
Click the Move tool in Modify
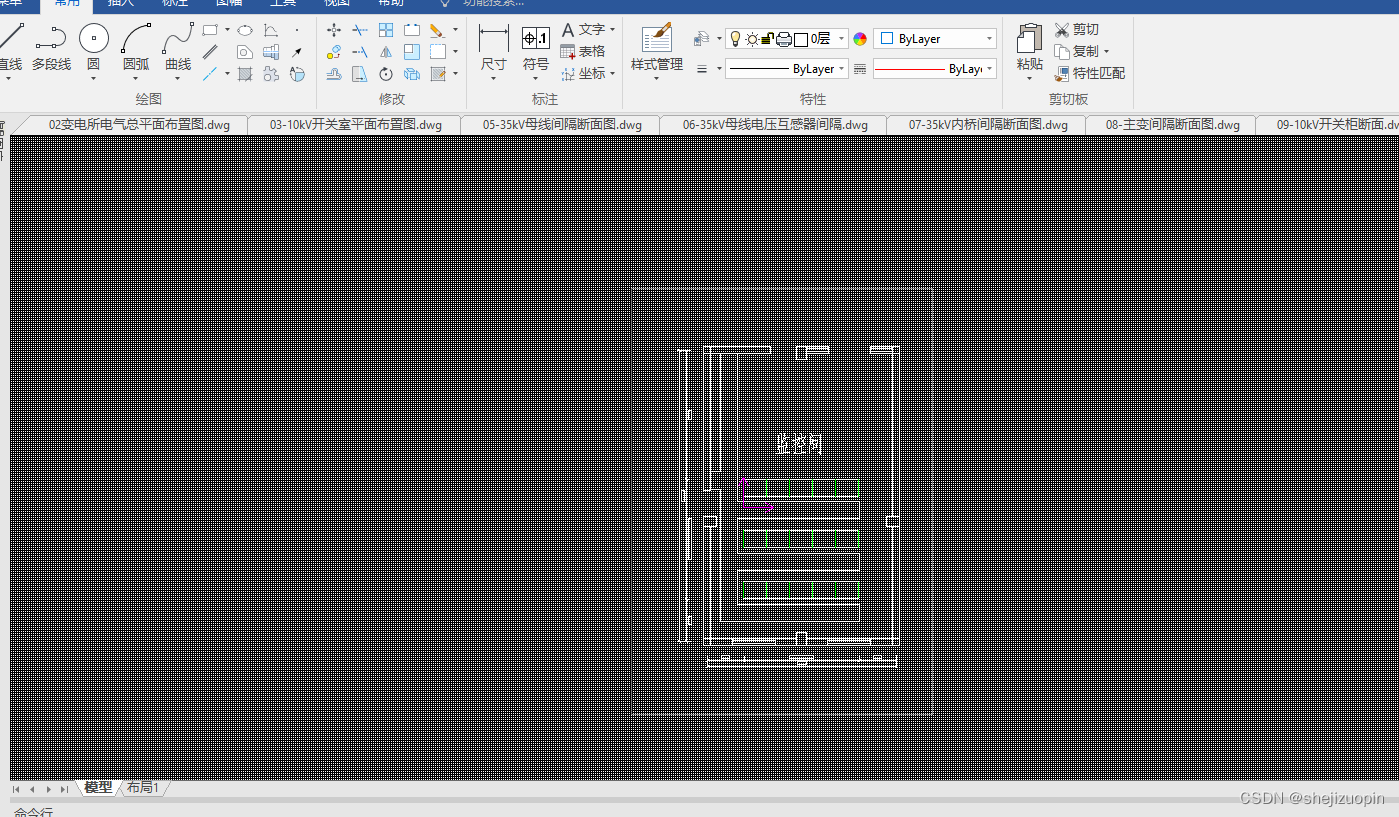point(334,30)
